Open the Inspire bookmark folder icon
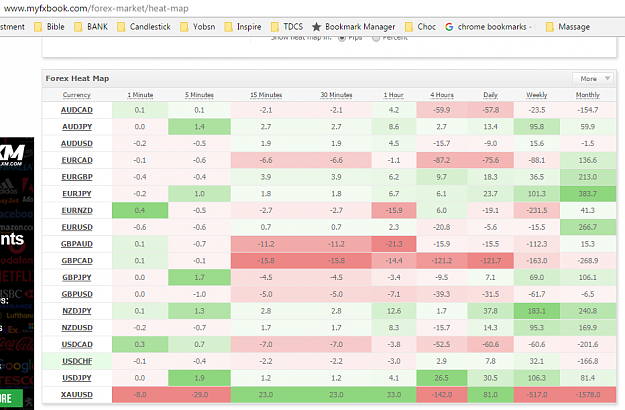 (x=228, y=27)
